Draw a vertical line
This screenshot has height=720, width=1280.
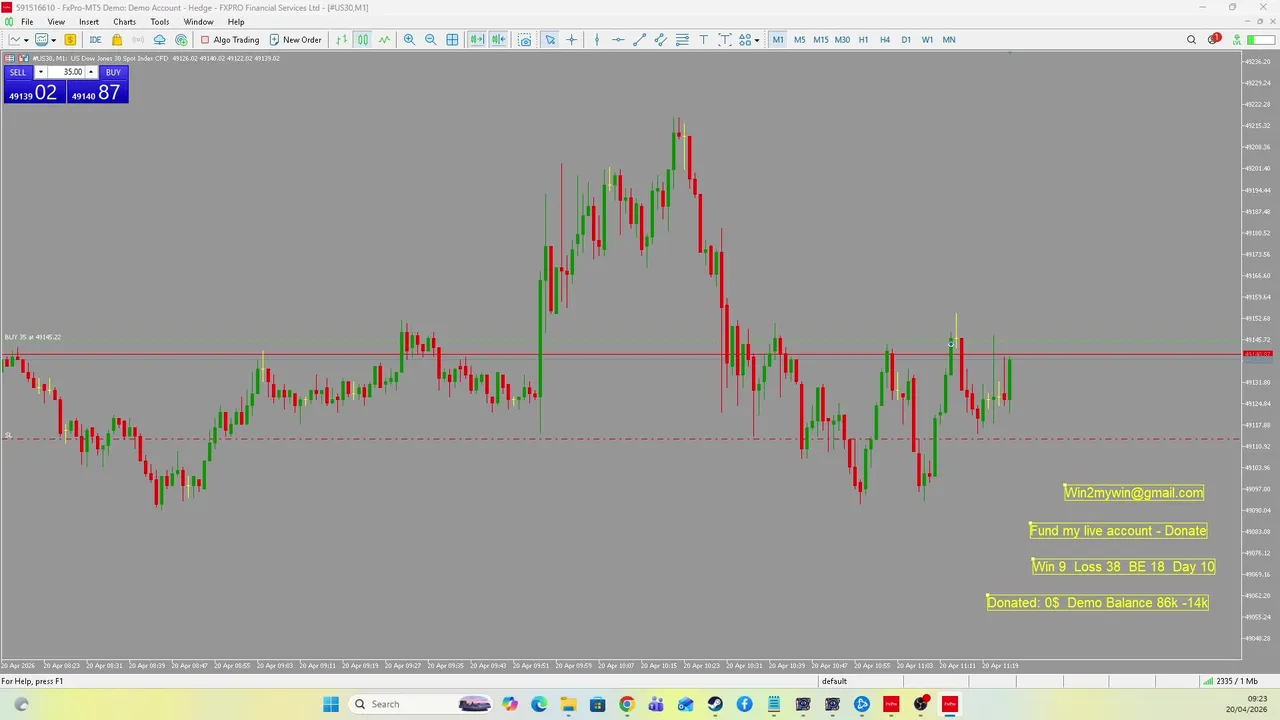pyautogui.click(x=597, y=40)
